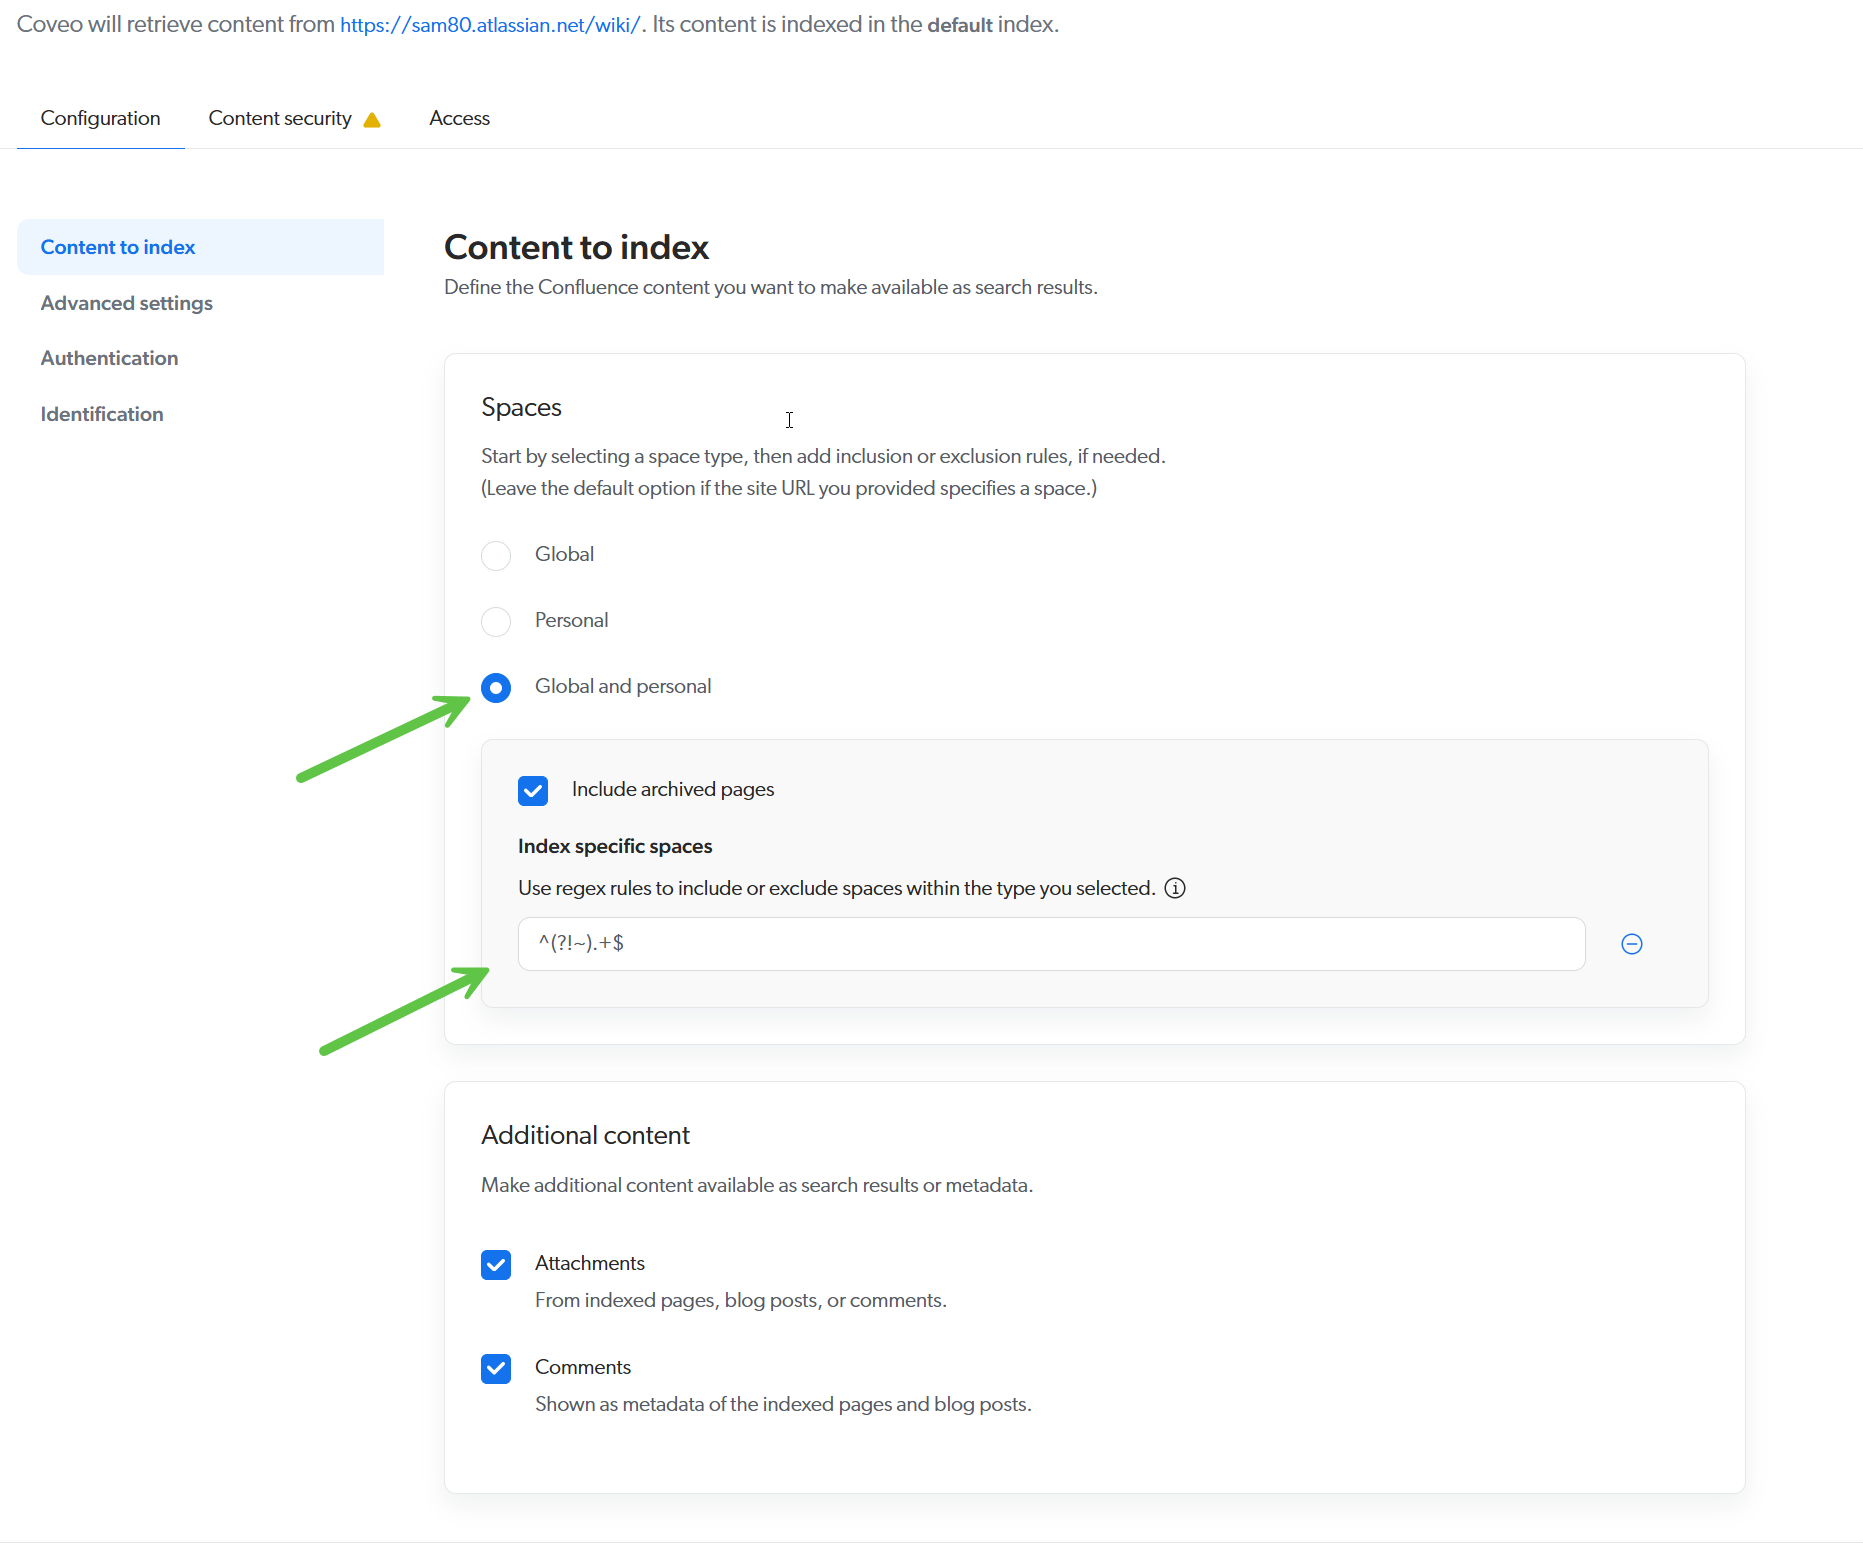Go to Authentication section

(x=109, y=358)
